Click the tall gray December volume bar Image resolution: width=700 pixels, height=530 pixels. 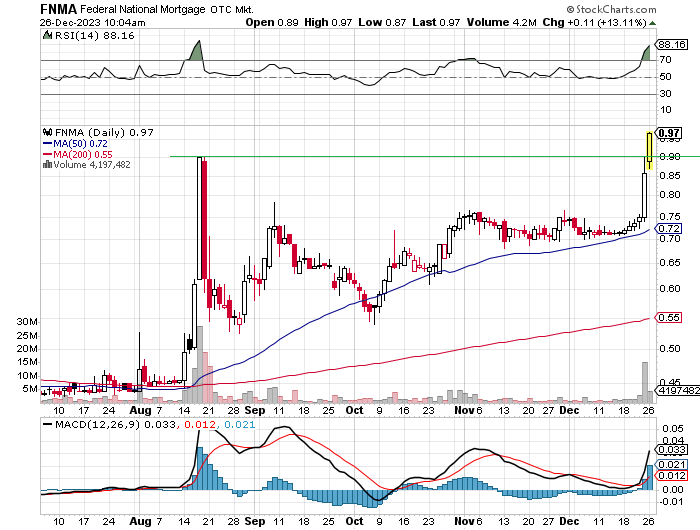tap(644, 381)
